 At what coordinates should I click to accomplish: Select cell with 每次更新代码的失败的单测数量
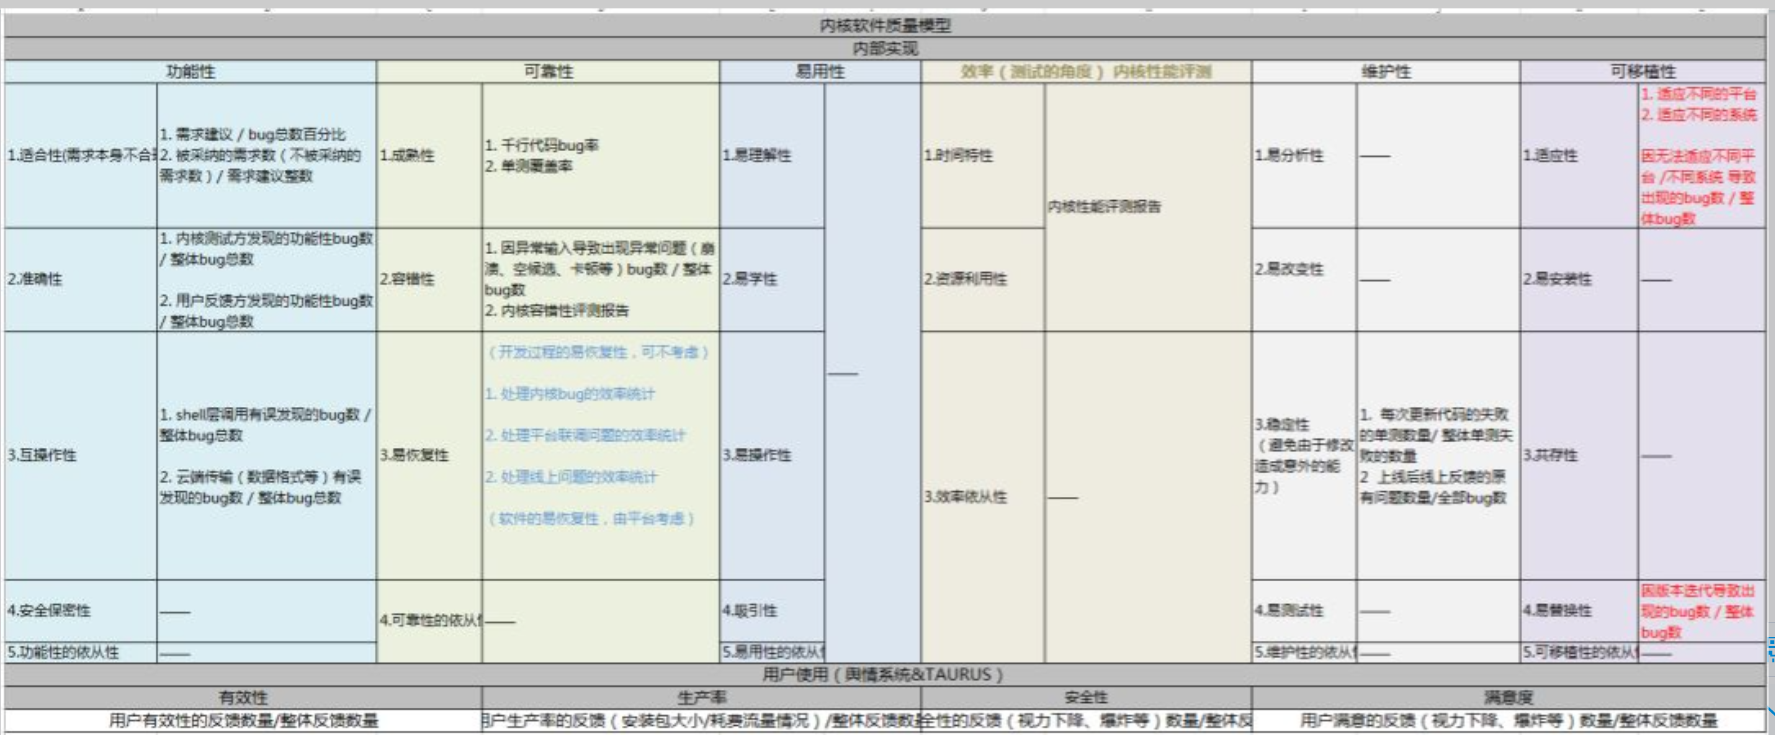coord(1438,455)
